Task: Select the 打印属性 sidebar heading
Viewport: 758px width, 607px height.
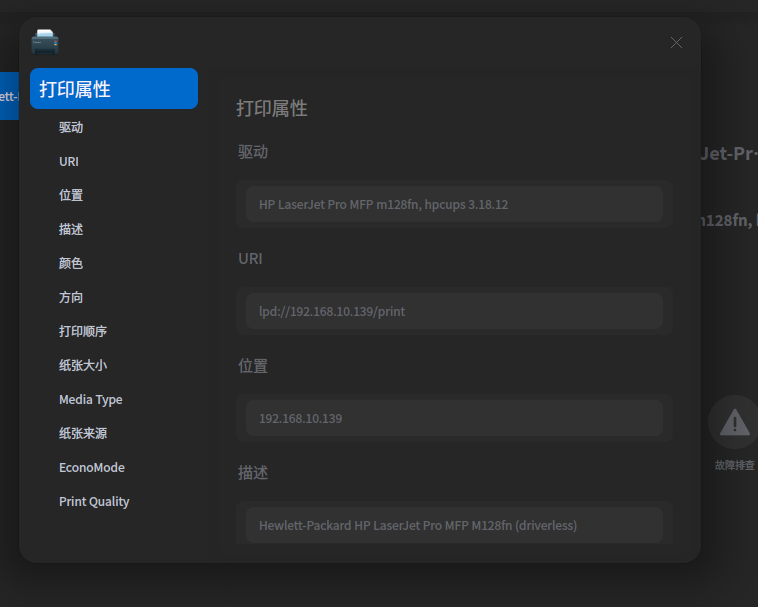Action: [x=114, y=89]
